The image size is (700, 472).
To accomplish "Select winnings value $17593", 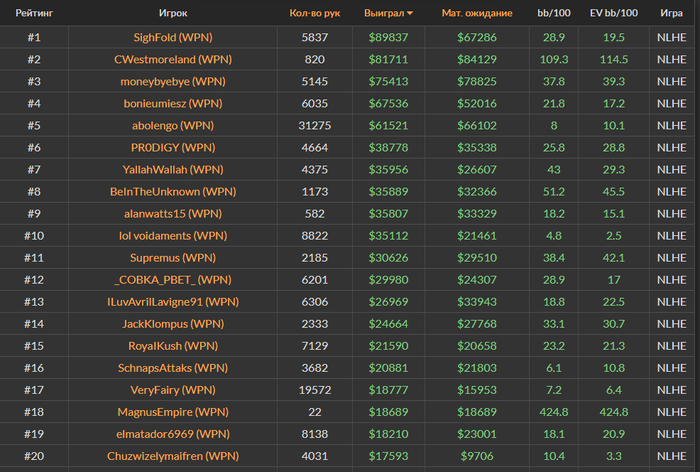I will pos(388,456).
